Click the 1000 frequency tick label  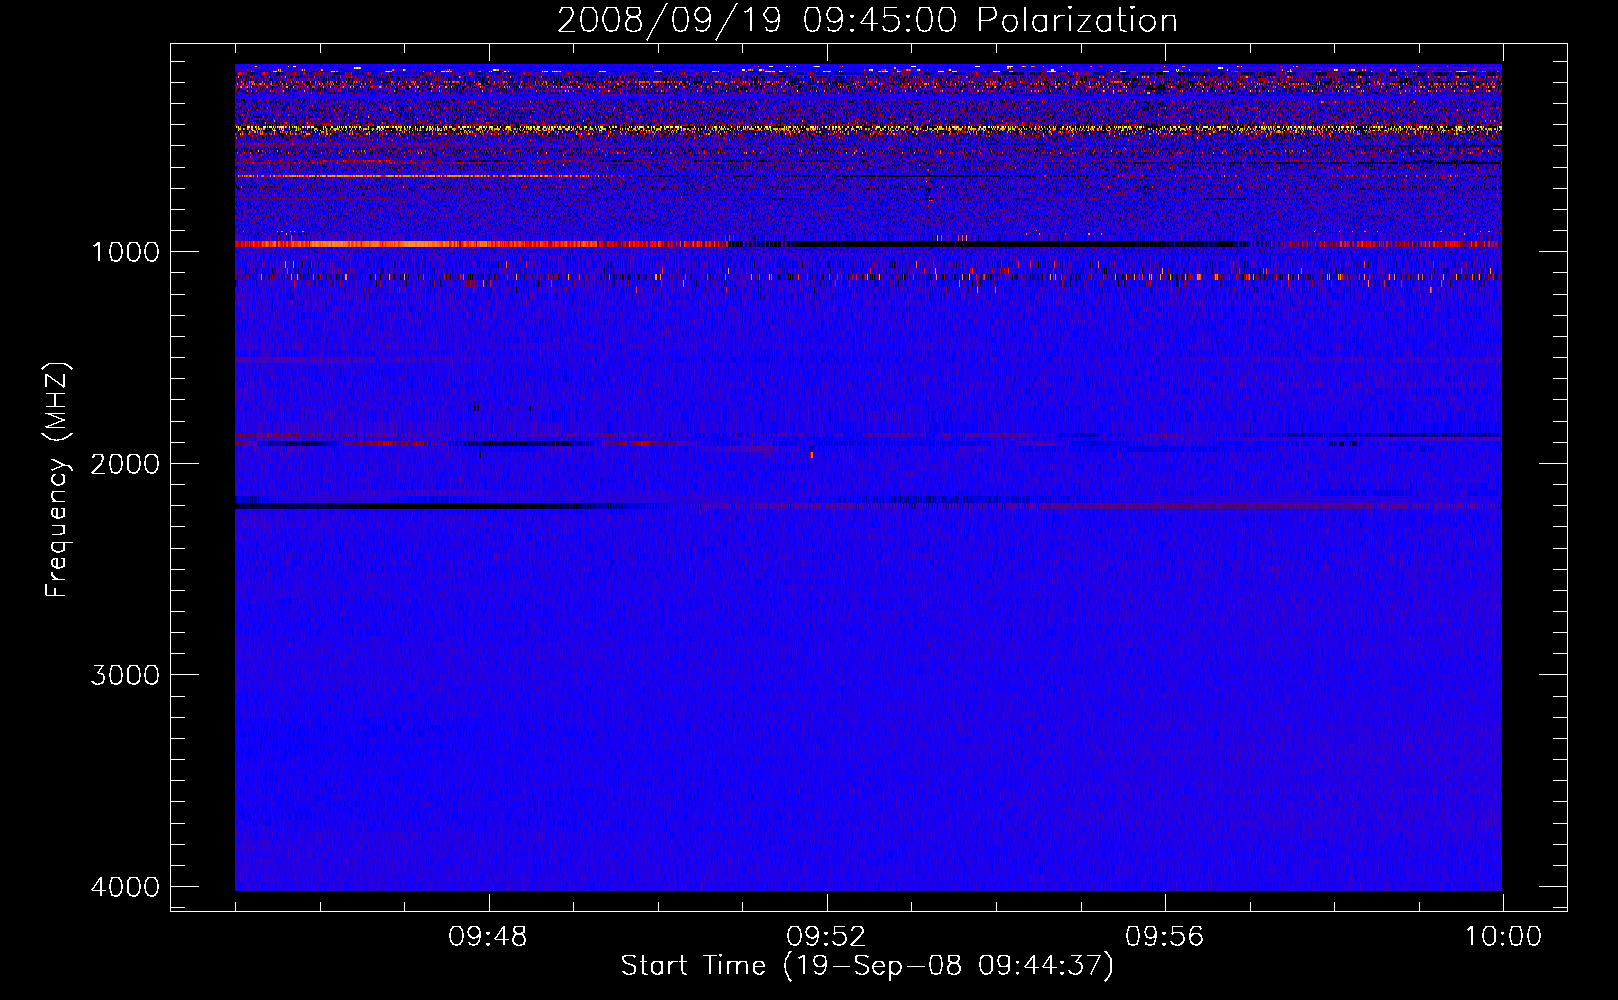click(125, 251)
